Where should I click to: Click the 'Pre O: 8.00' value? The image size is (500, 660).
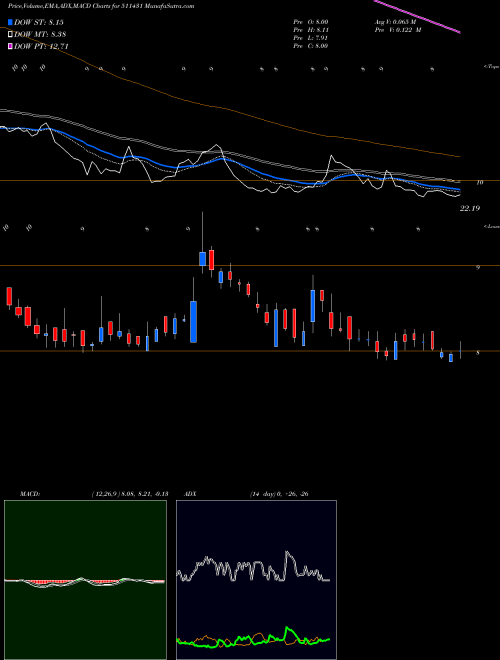[x=311, y=21]
